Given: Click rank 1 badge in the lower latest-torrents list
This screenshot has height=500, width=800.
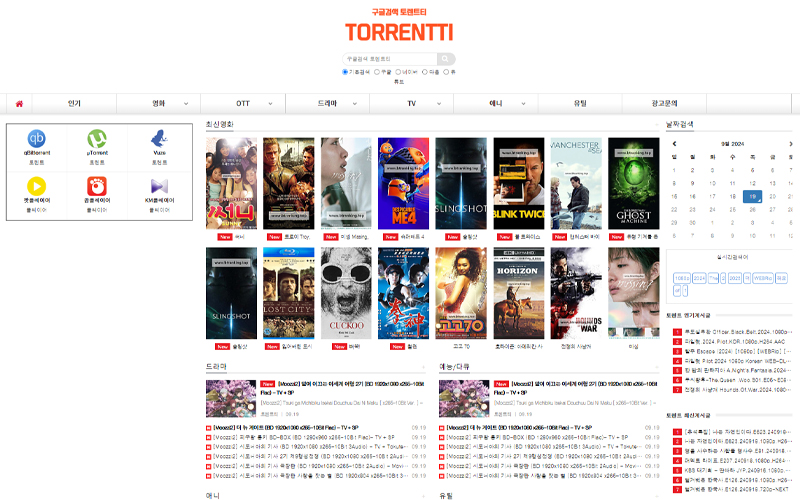Looking at the screenshot, I should pyautogui.click(x=677, y=432).
